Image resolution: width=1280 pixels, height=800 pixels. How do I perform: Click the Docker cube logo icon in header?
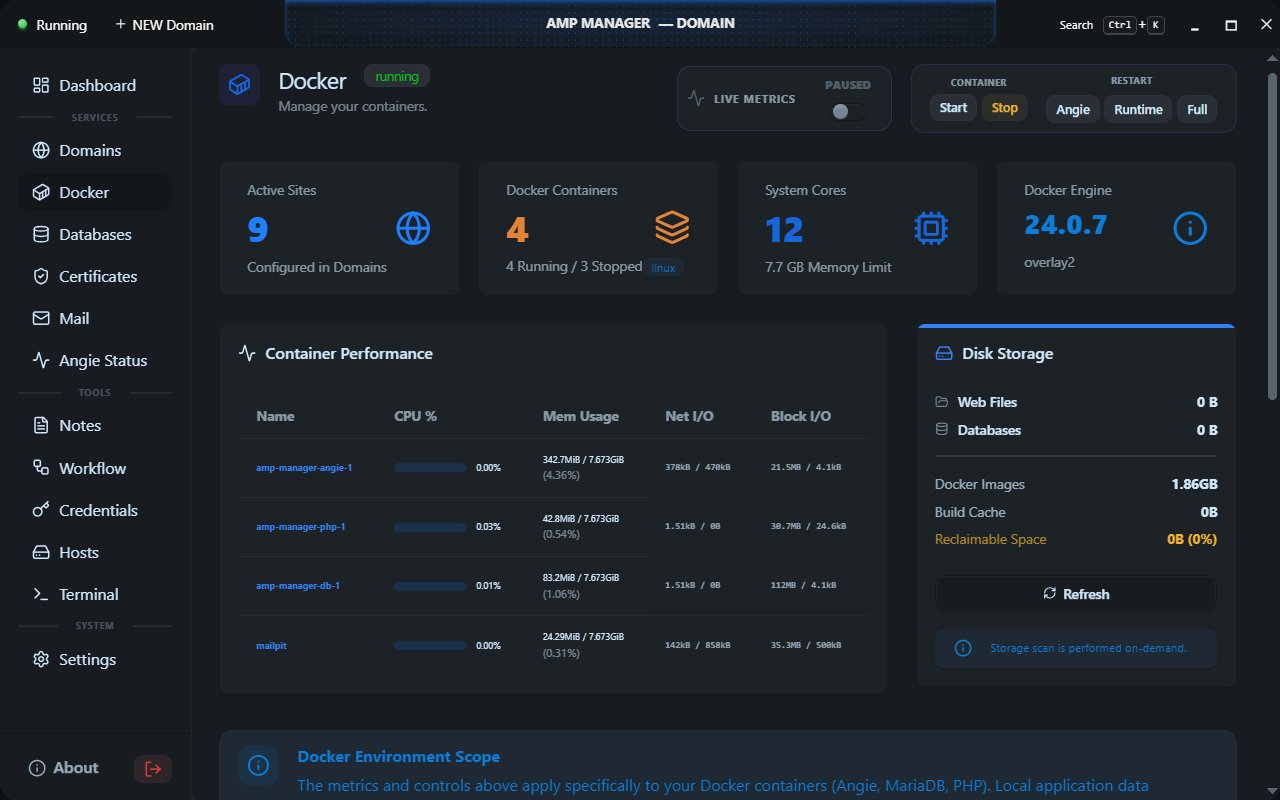tap(240, 85)
